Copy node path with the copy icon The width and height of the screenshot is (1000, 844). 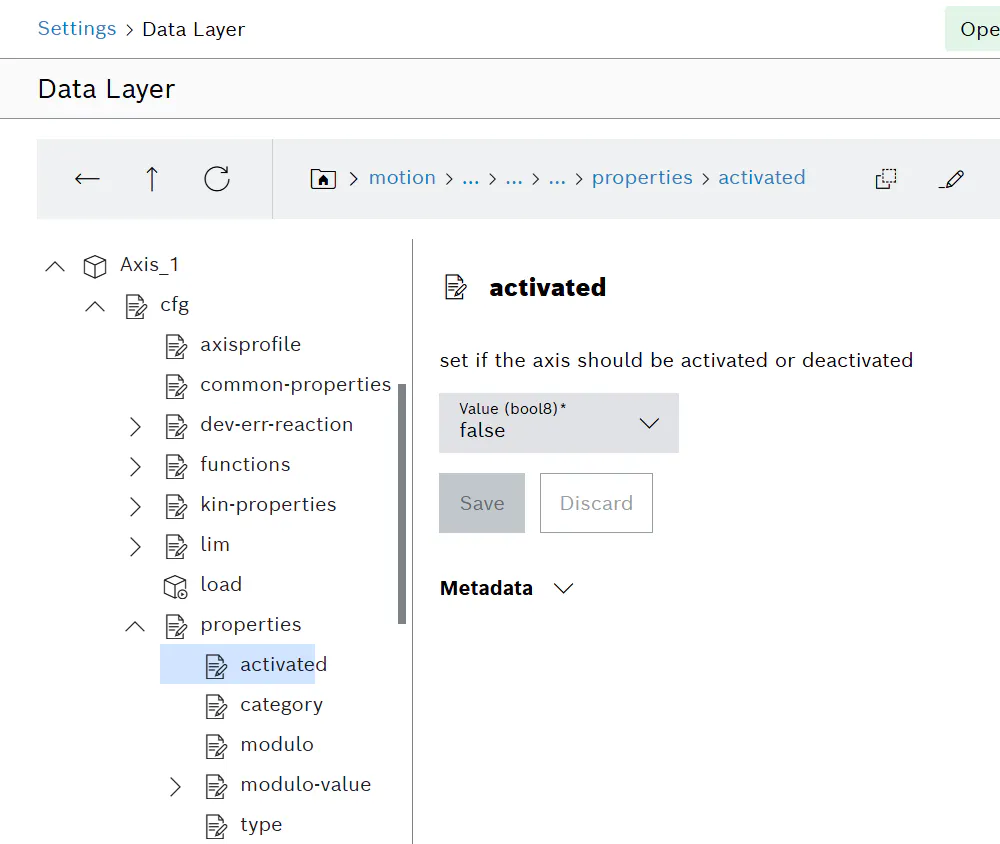click(886, 179)
